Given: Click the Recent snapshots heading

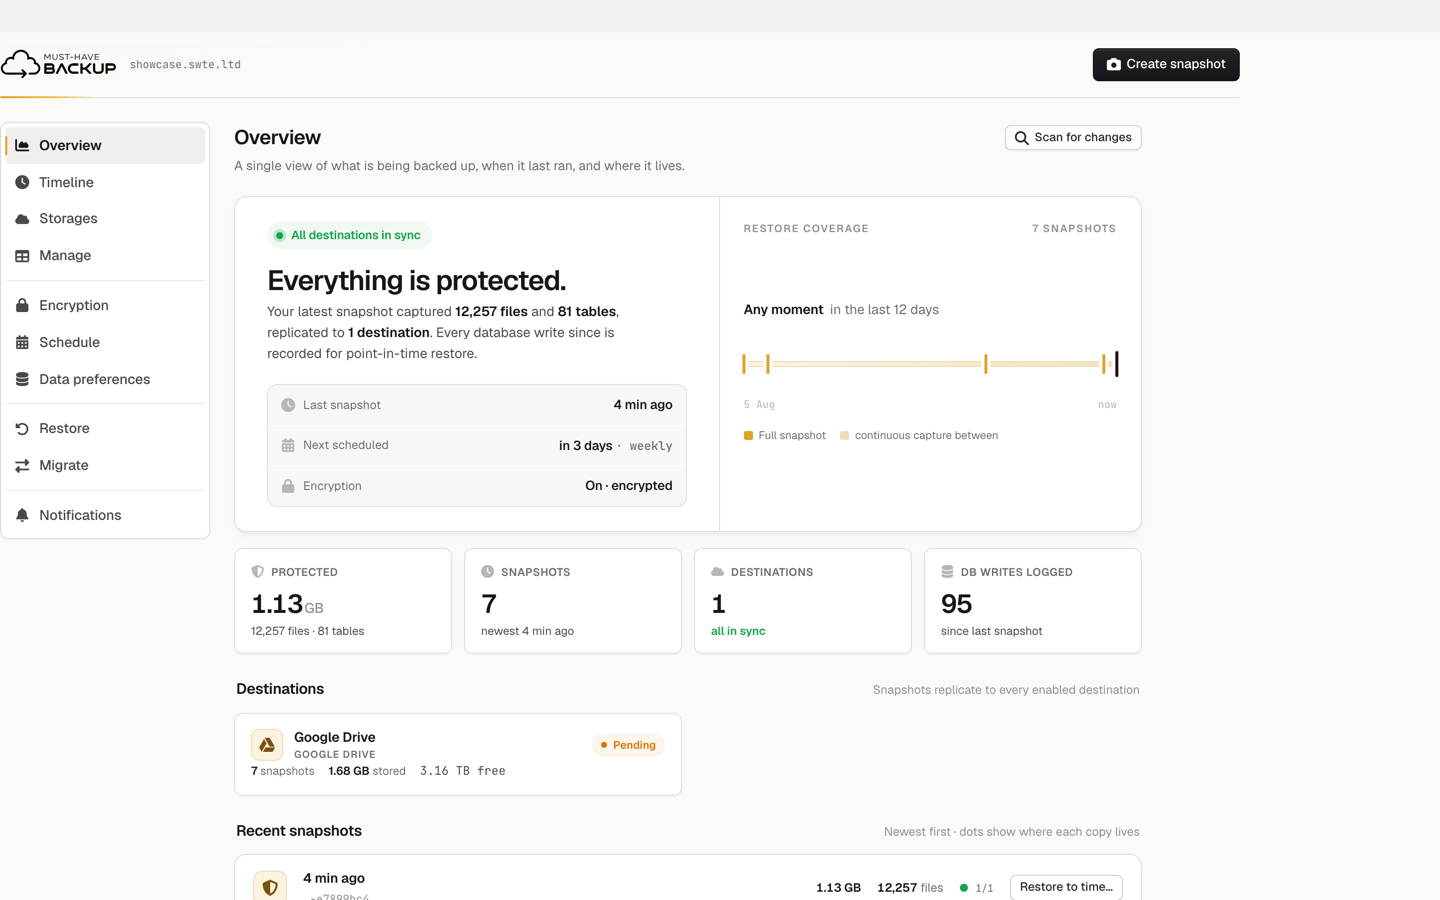Looking at the screenshot, I should click(x=299, y=831).
